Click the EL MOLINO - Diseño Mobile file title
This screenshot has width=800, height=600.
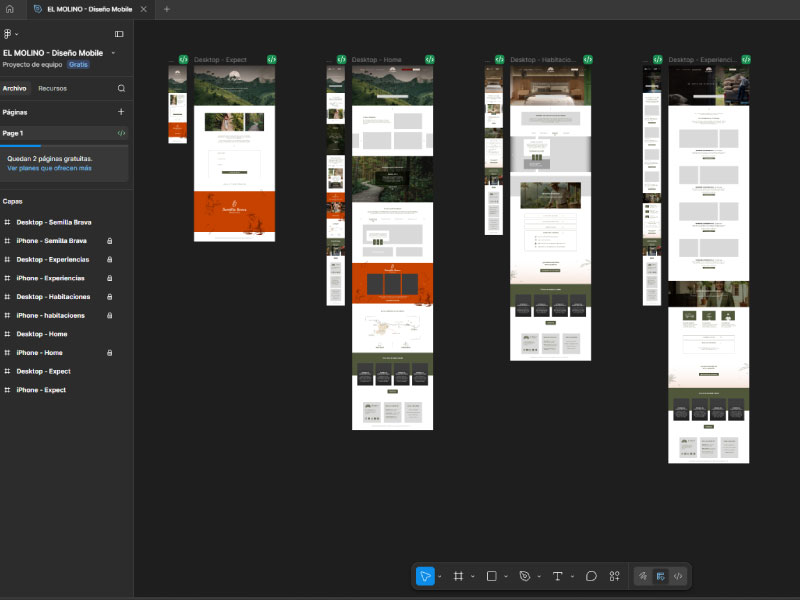click(x=53, y=53)
